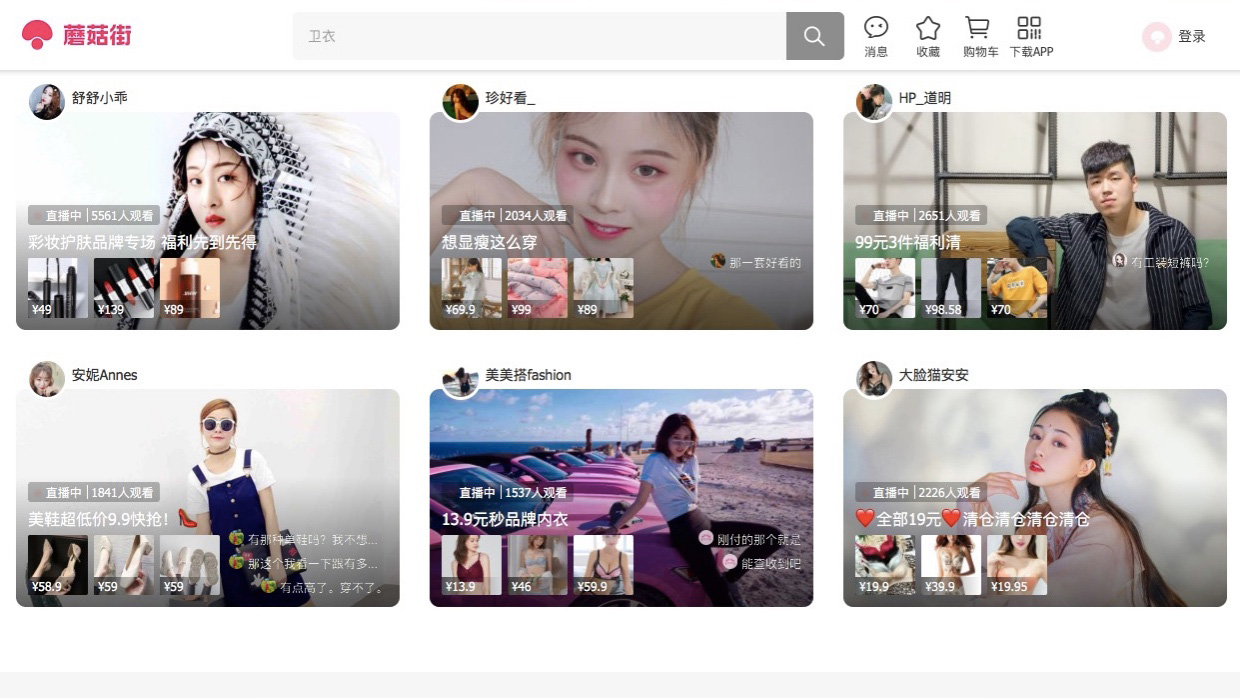Click HP_道明's profile avatar
The width and height of the screenshot is (1240, 698).
pyautogui.click(x=873, y=101)
